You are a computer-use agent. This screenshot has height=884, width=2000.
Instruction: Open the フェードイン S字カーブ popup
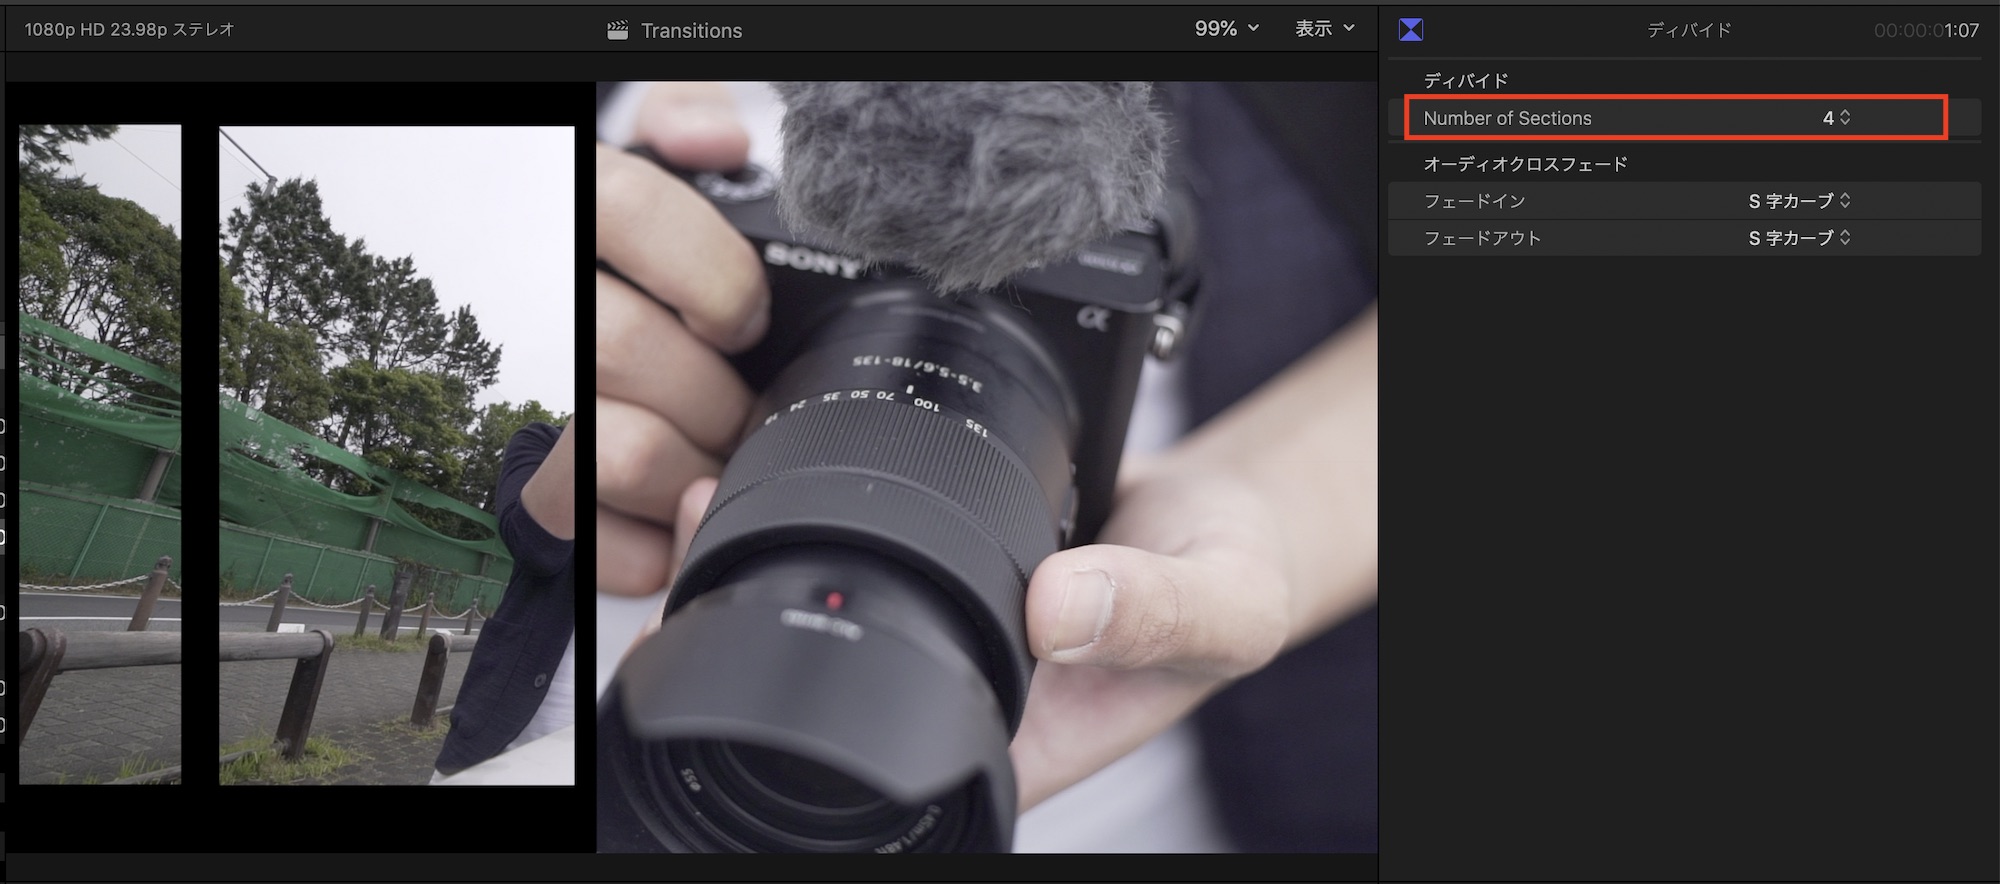click(1798, 201)
